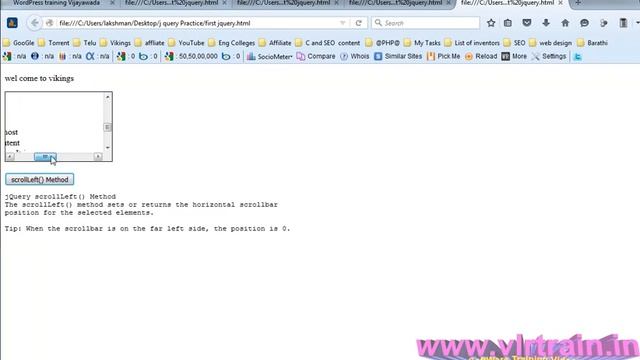
Task: Open the web design bookmark folder
Action: 551,43
